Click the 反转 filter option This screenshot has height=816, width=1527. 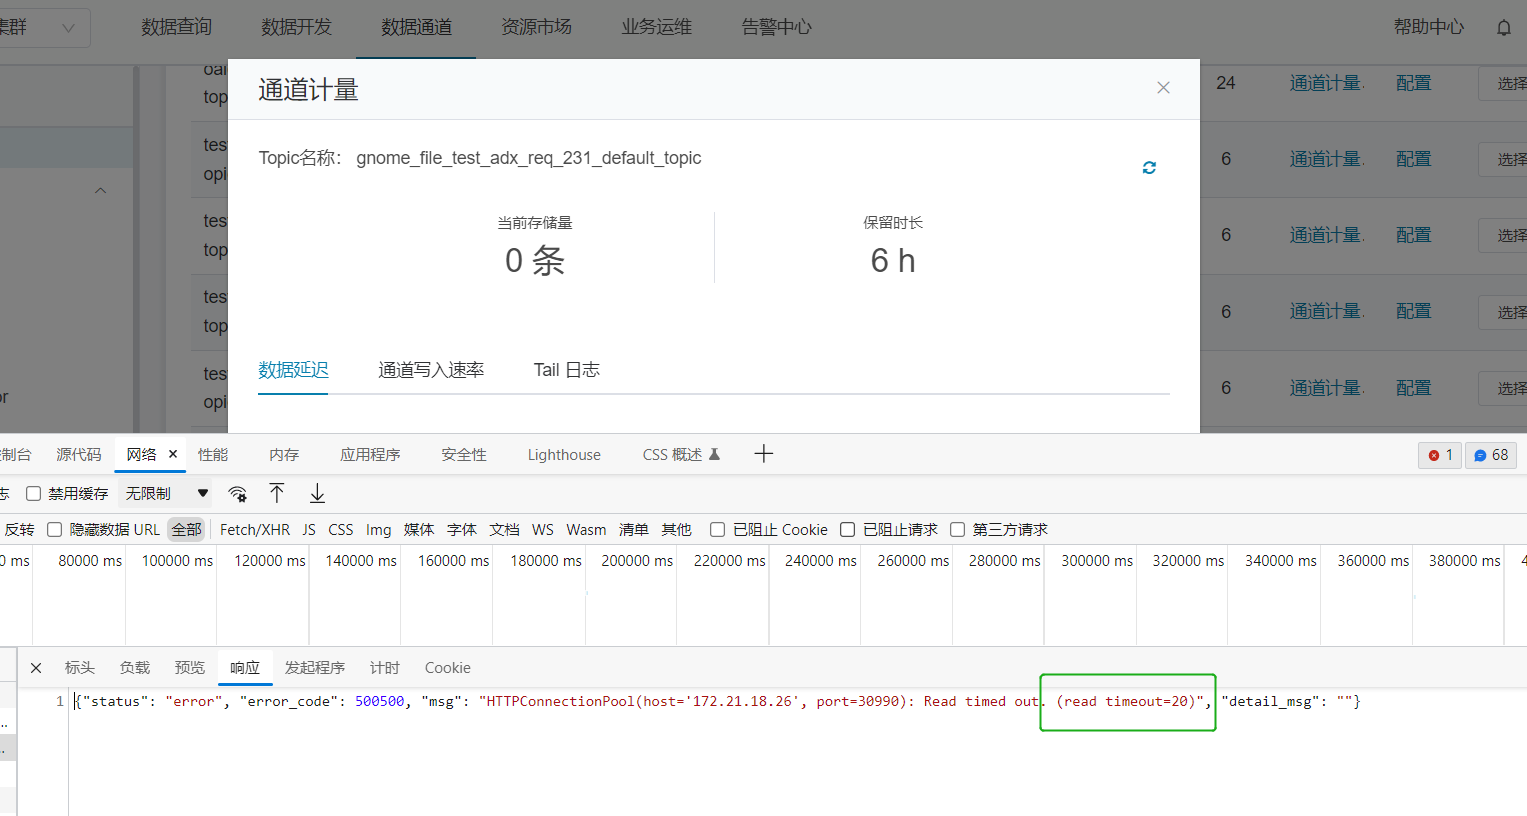pos(19,530)
